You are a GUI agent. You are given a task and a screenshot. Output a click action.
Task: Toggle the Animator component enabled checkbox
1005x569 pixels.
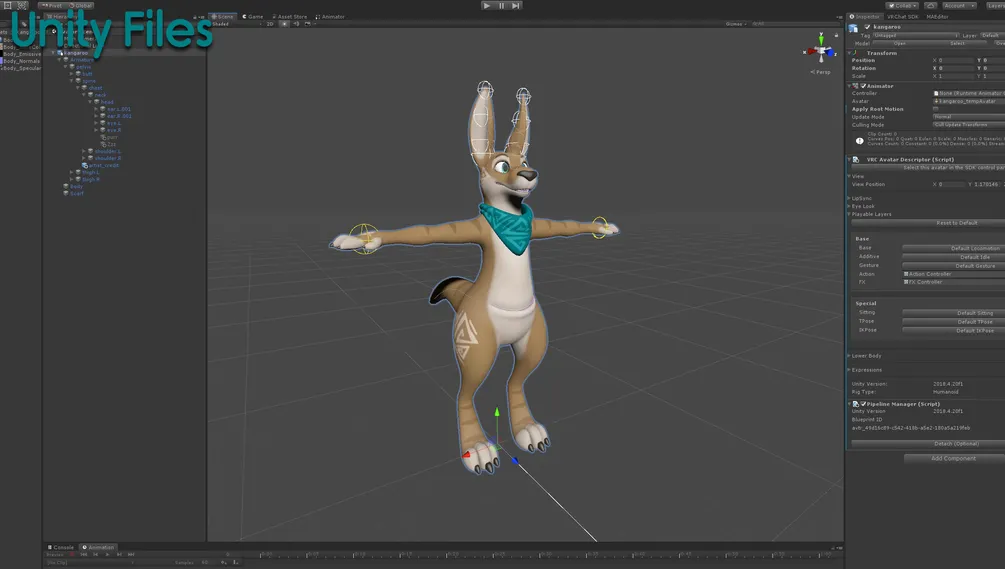(x=863, y=86)
